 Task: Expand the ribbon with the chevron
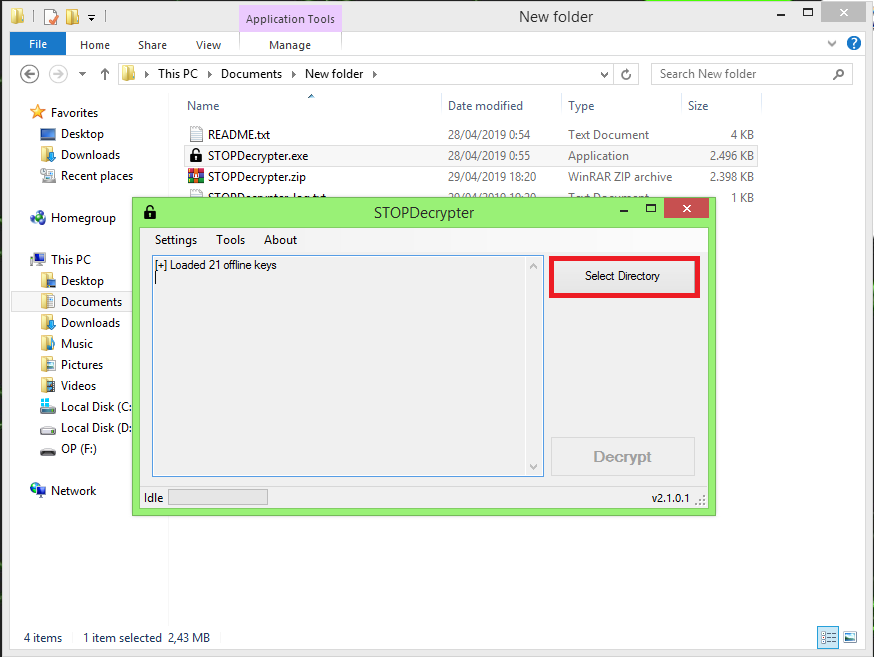(832, 43)
